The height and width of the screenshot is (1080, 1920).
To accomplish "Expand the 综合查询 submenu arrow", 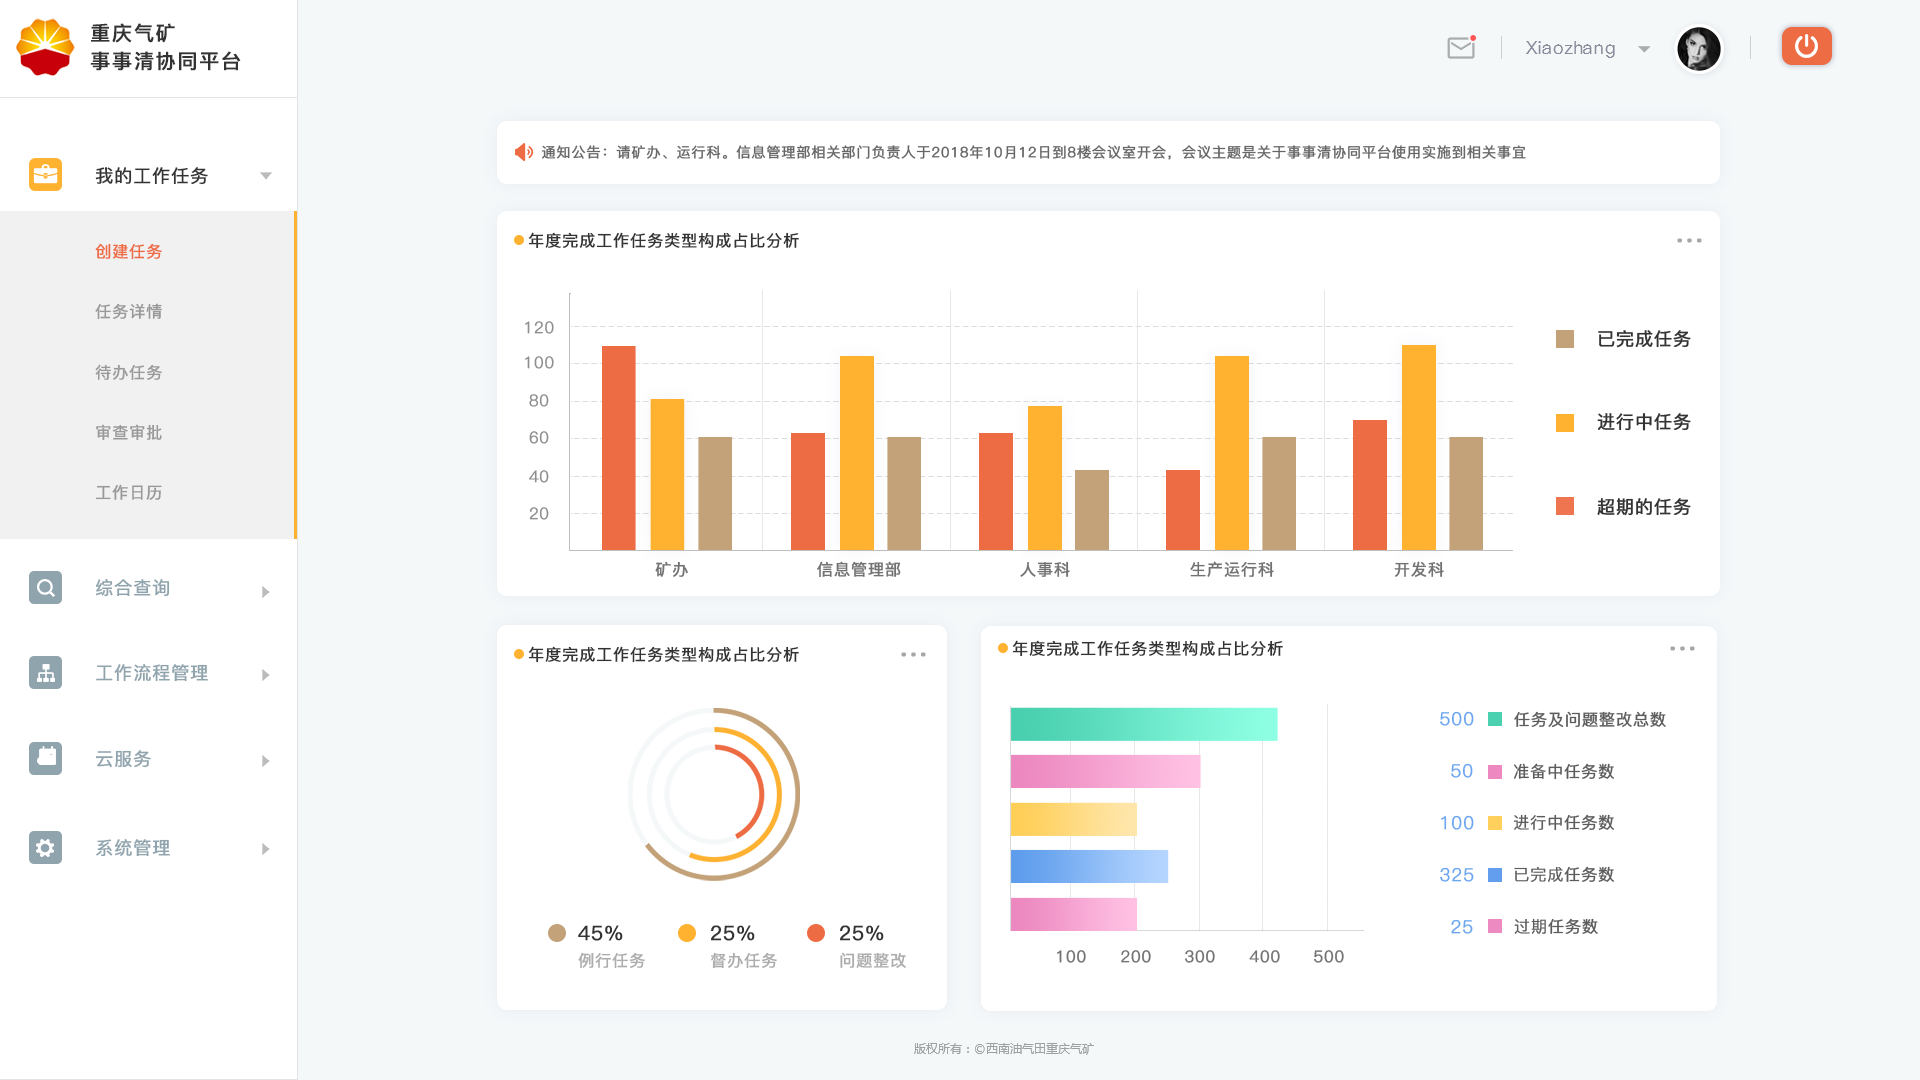I will pyautogui.click(x=266, y=592).
